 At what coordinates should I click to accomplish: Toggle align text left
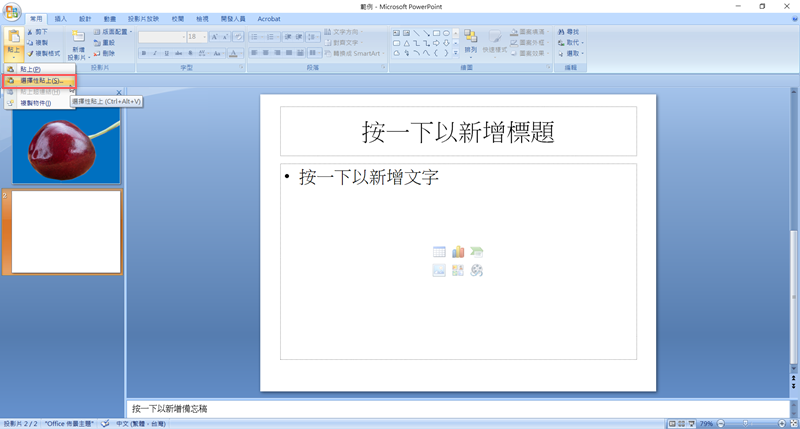point(254,53)
